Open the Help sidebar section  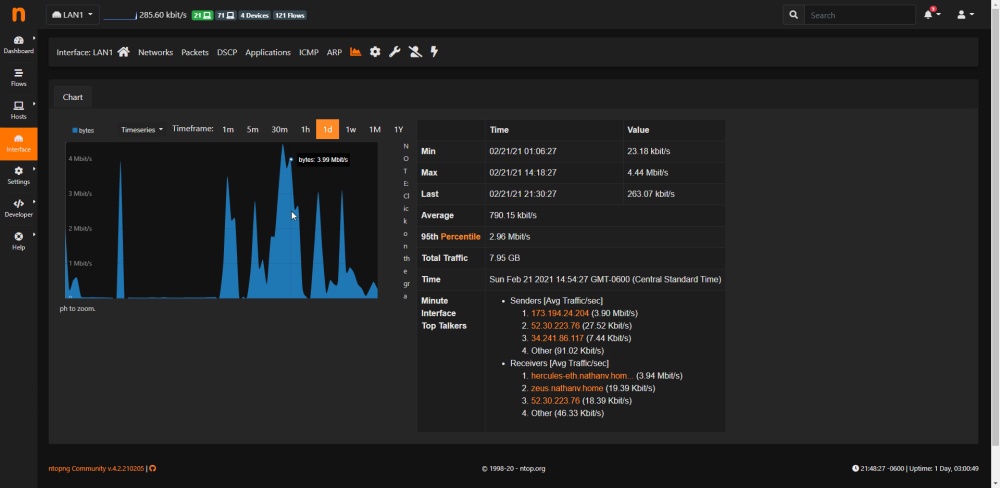pos(18,241)
